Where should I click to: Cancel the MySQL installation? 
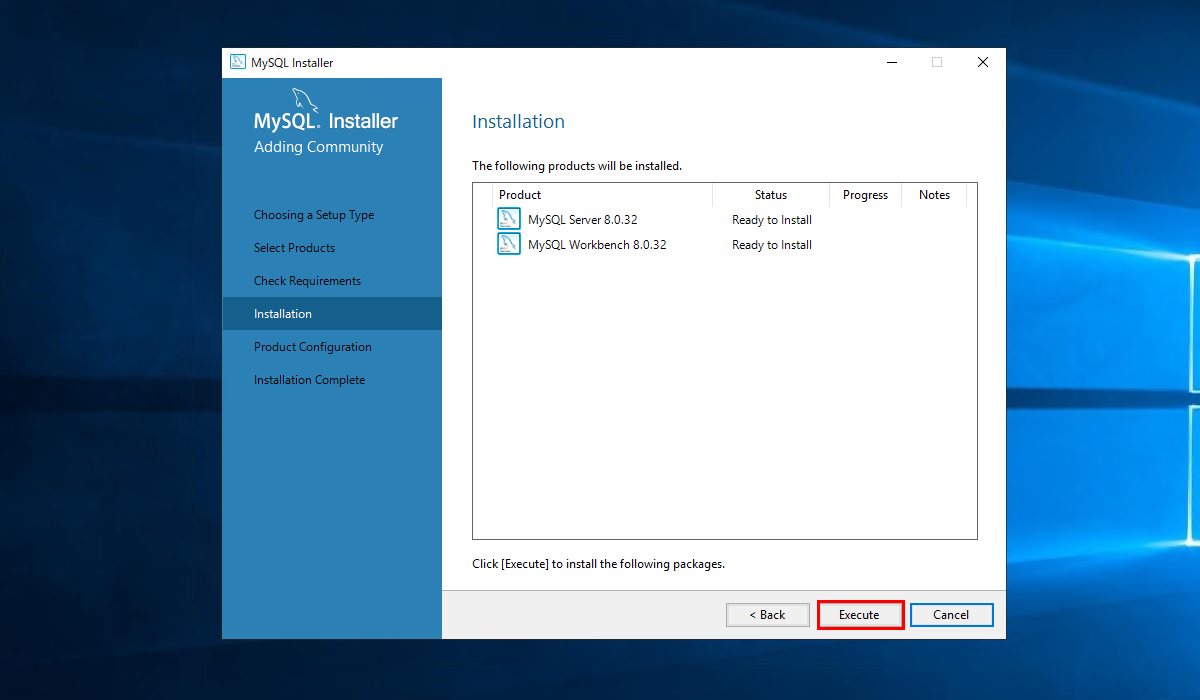tap(951, 615)
